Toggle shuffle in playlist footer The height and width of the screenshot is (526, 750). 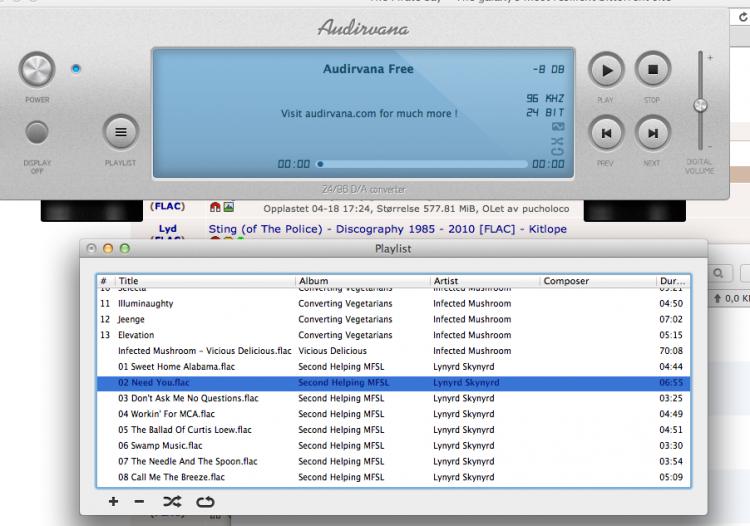click(172, 501)
